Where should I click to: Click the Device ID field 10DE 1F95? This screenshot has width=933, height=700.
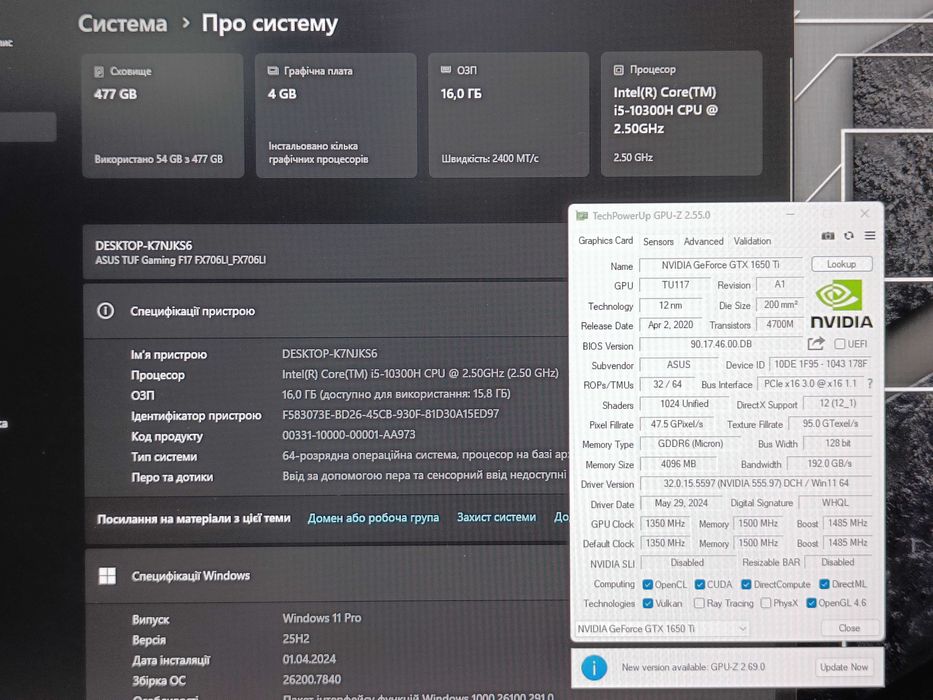821,364
